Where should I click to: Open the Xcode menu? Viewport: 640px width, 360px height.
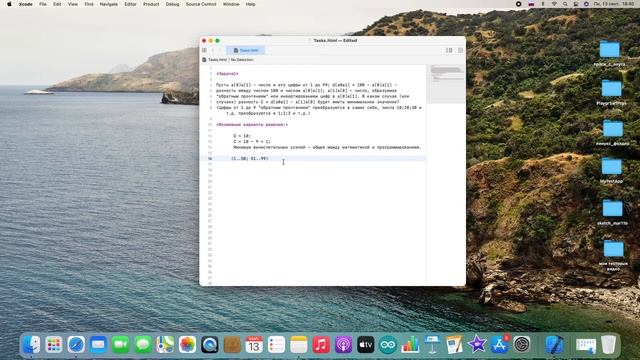25,4
